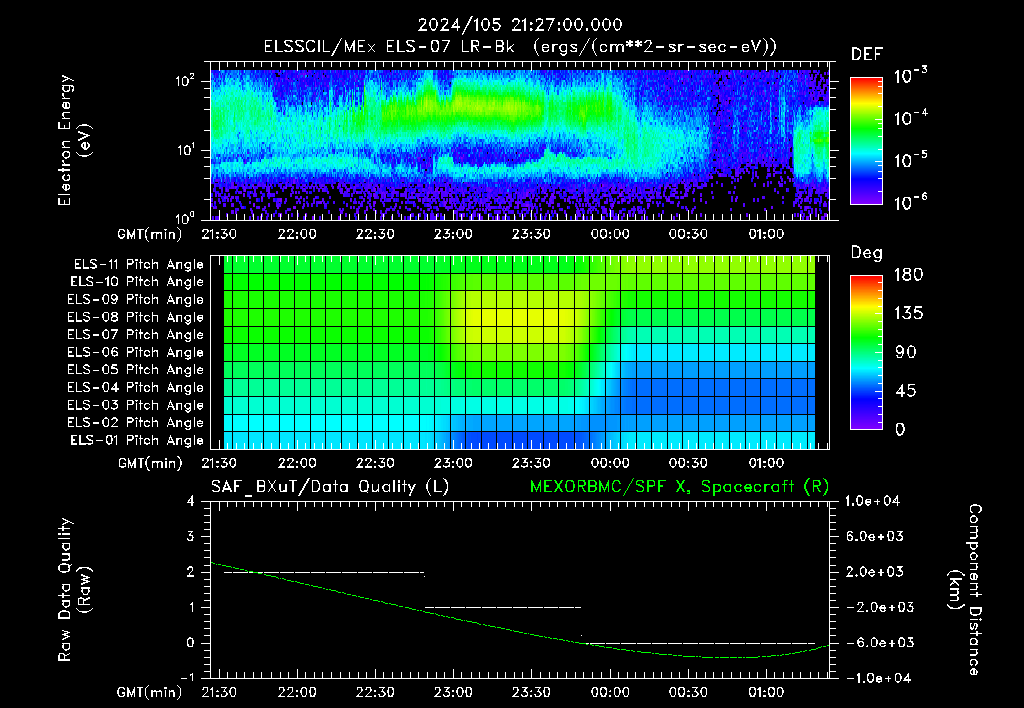Click the 10^-5 value on DEF scale
This screenshot has height=708, width=1024.
tap(910, 159)
